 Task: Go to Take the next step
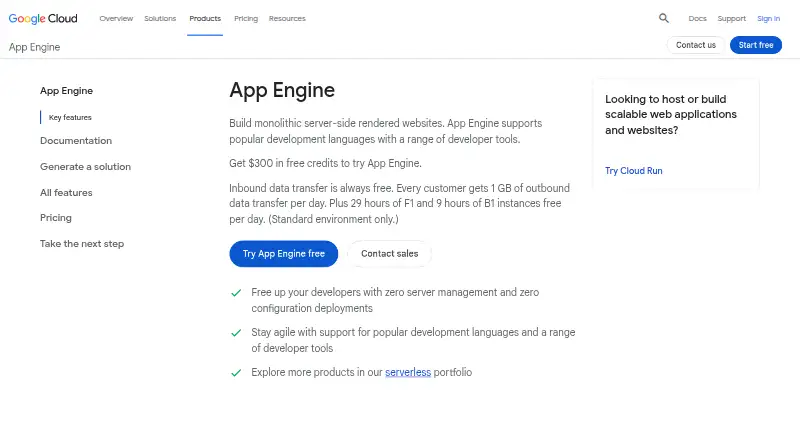(82, 243)
